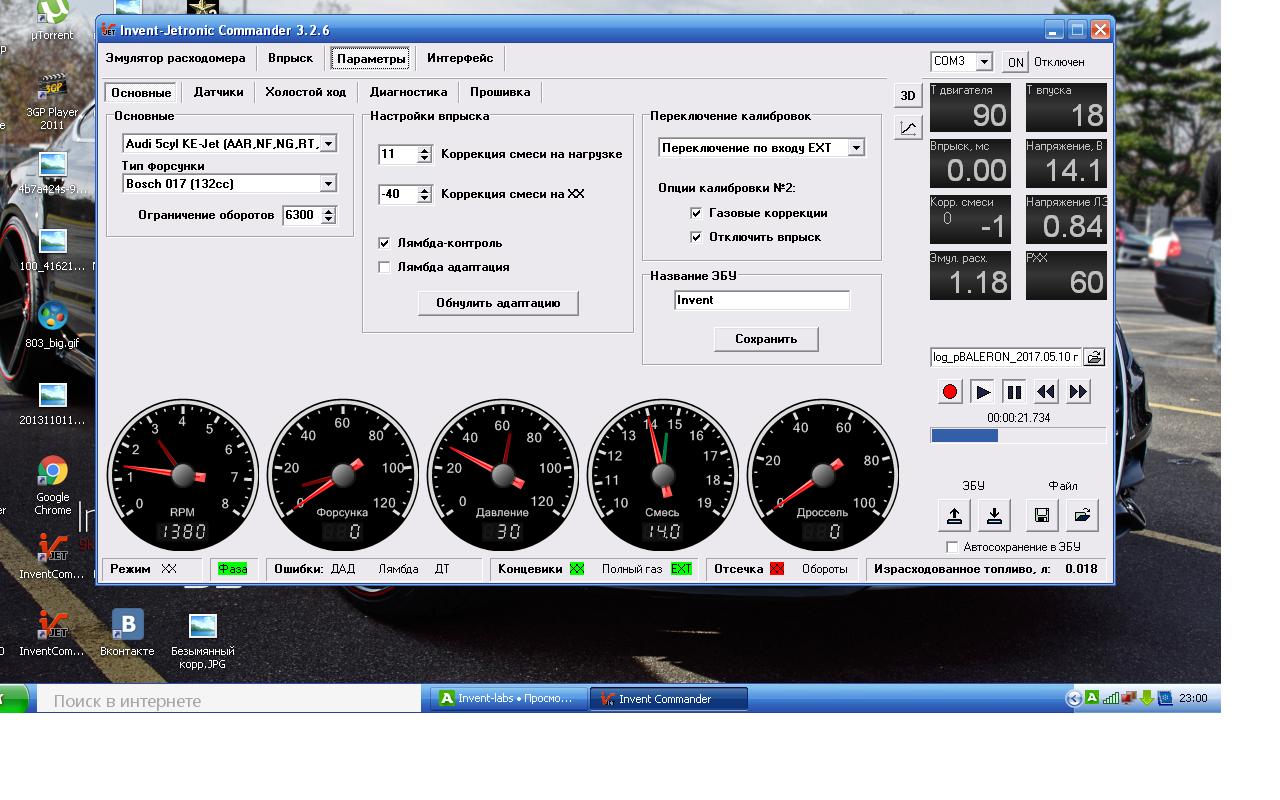Open the graph chart icon below 3D
This screenshot has height=800, width=1280.
[x=908, y=128]
